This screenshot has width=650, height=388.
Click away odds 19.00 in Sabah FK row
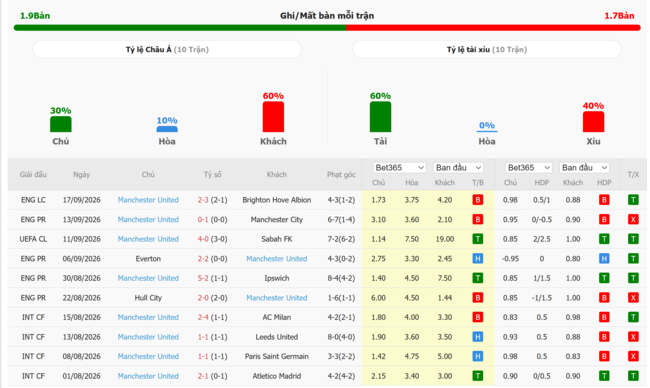pos(445,239)
